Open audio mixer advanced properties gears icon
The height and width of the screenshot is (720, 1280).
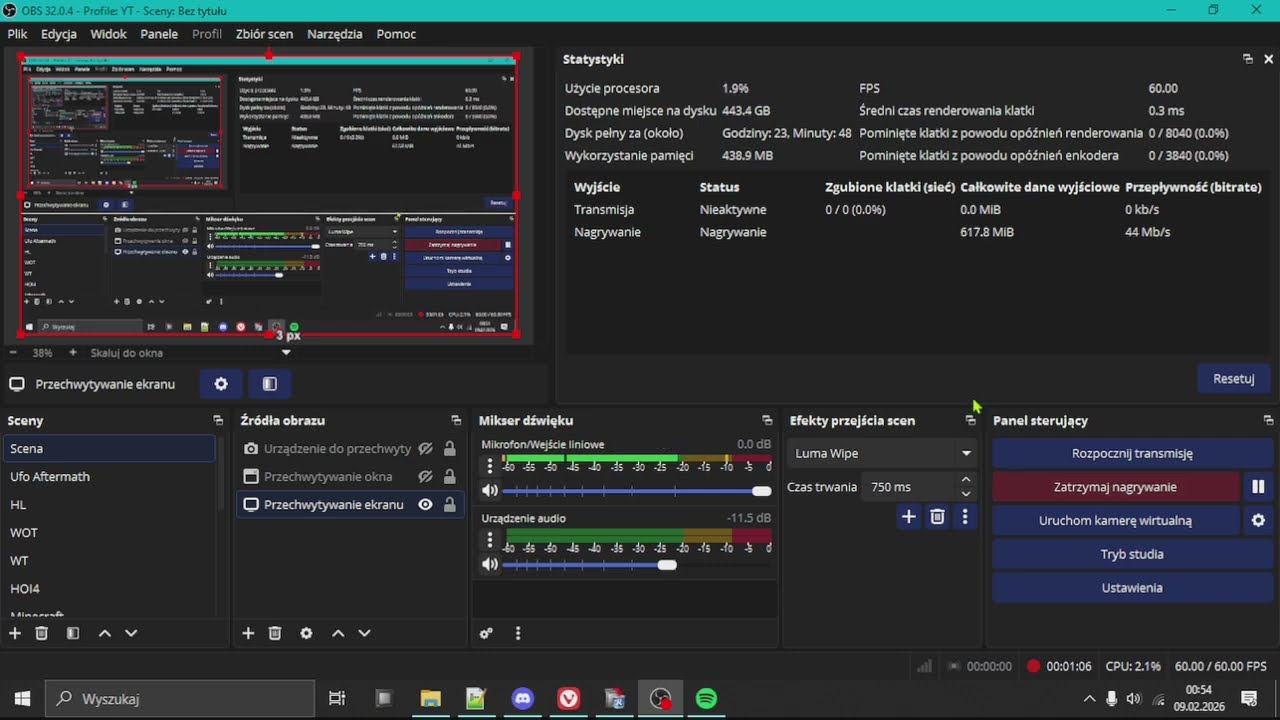click(x=486, y=633)
